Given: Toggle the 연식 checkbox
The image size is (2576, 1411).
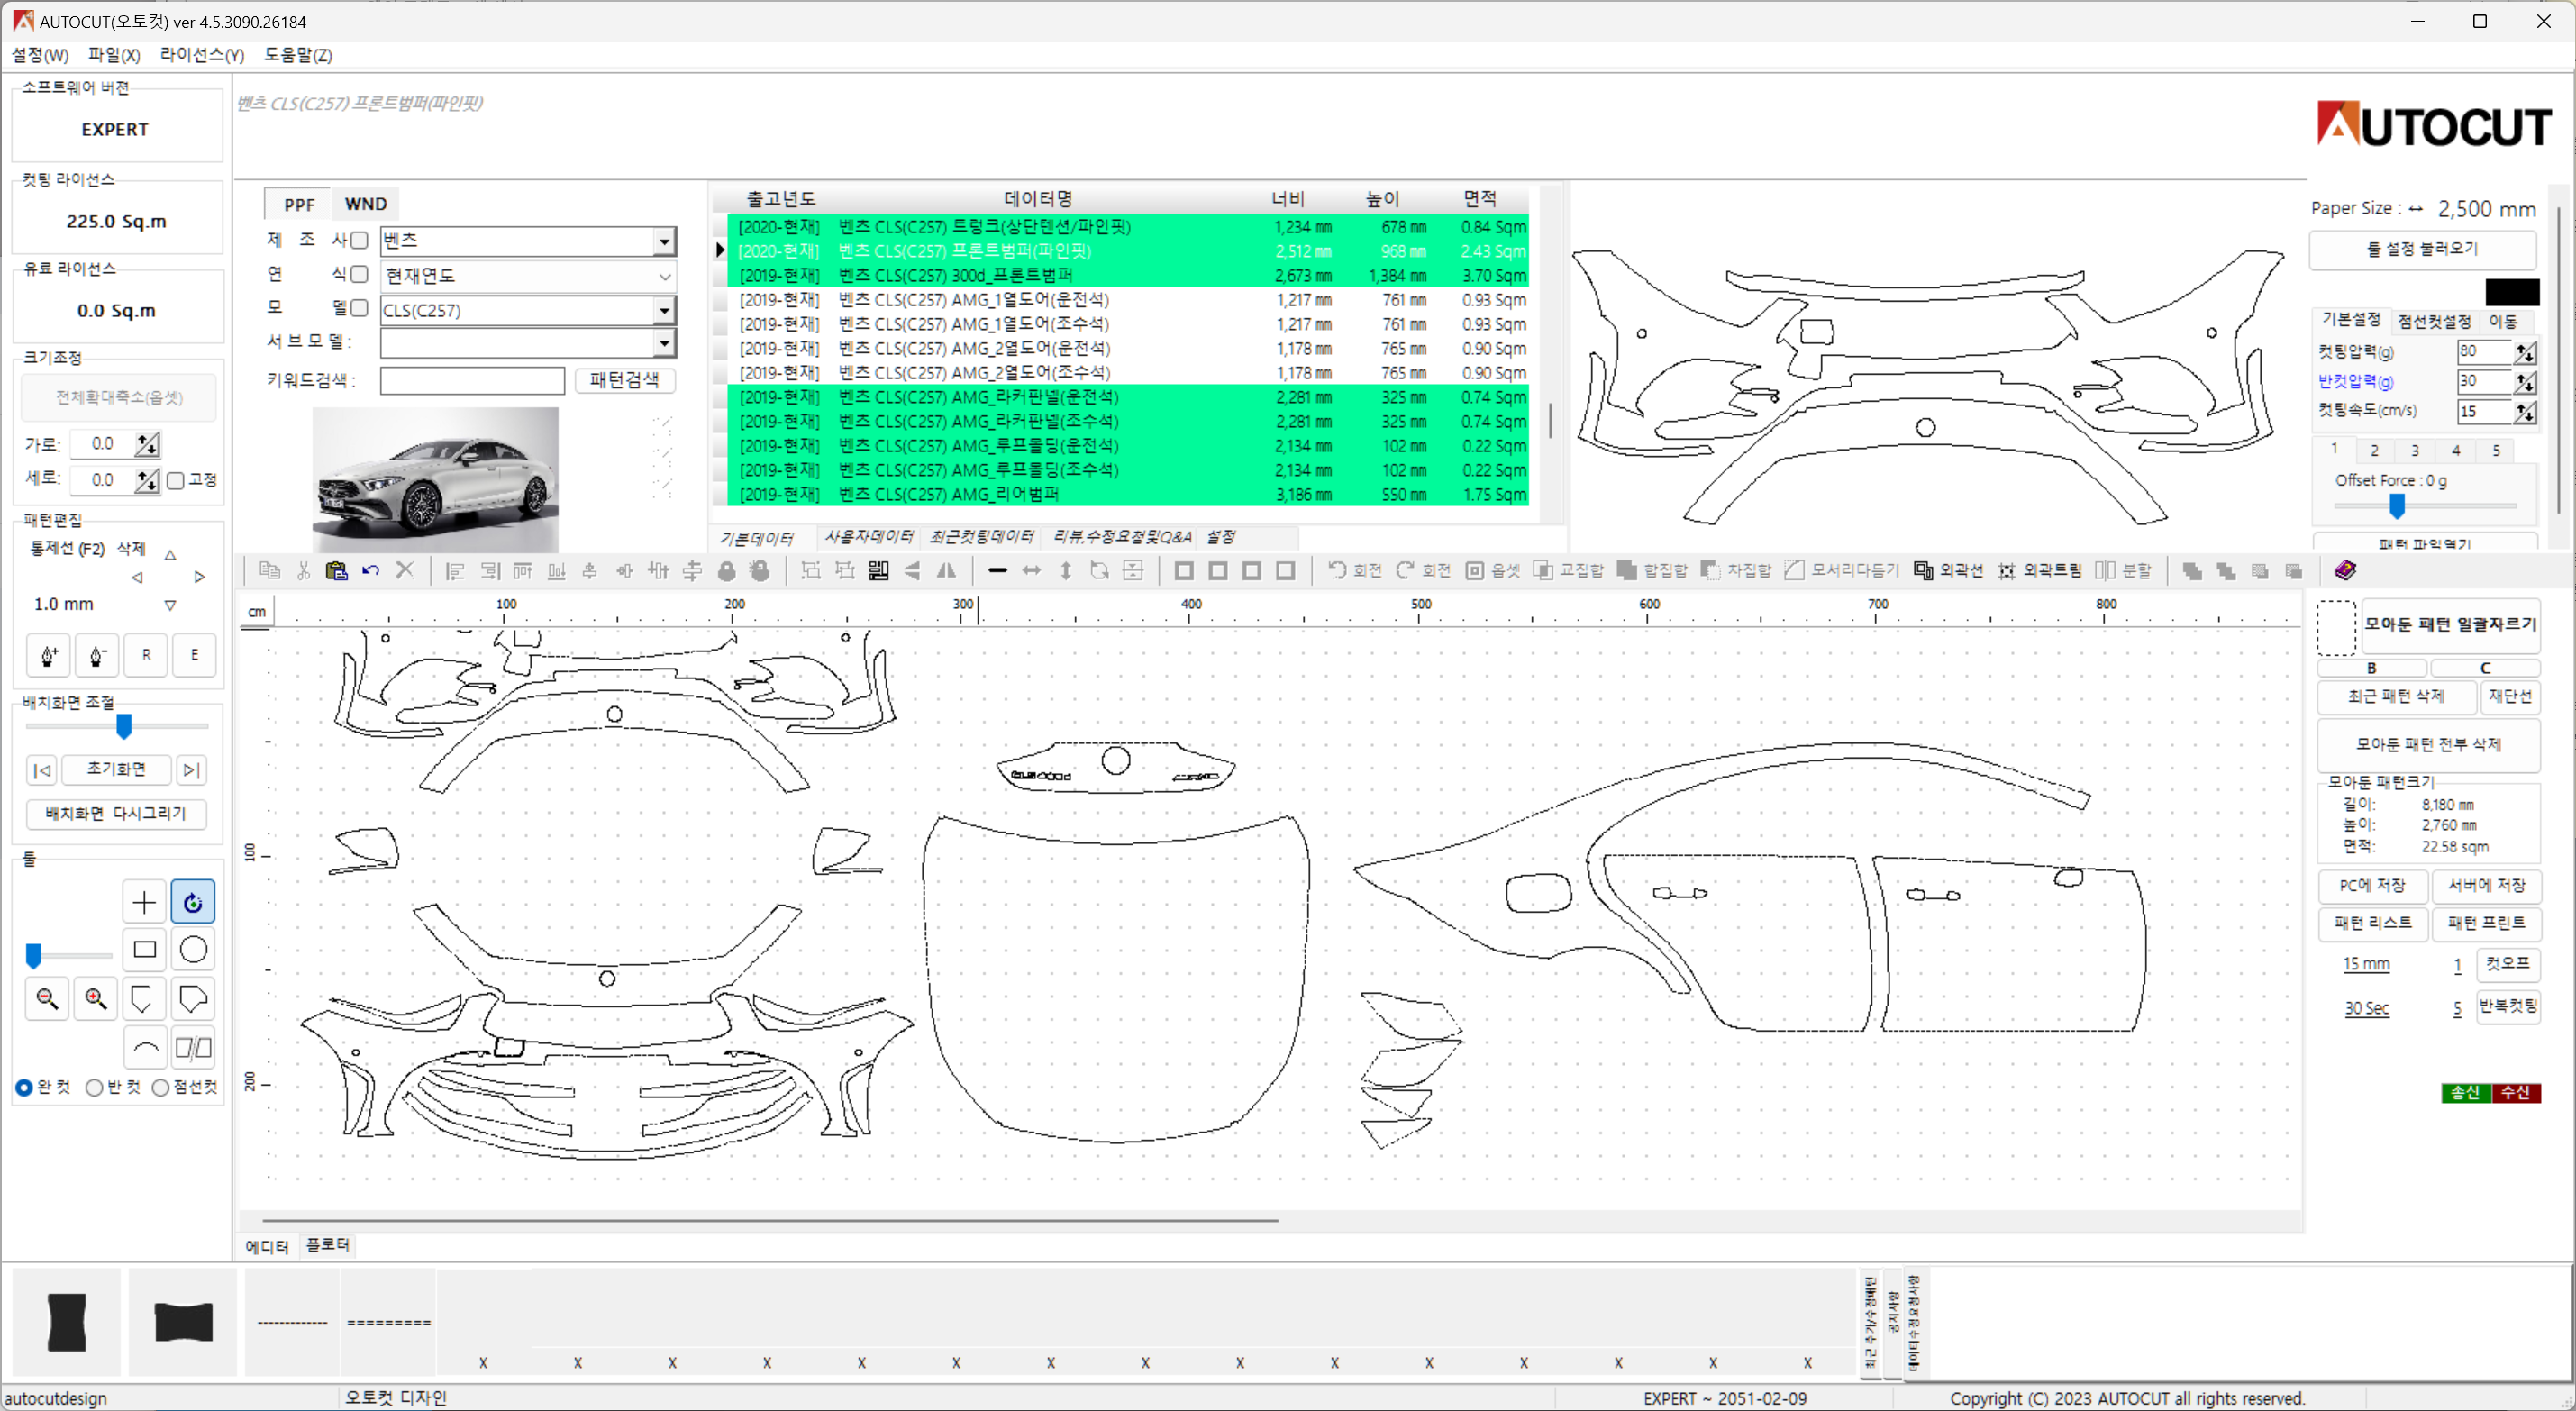Looking at the screenshot, I should pos(360,274).
